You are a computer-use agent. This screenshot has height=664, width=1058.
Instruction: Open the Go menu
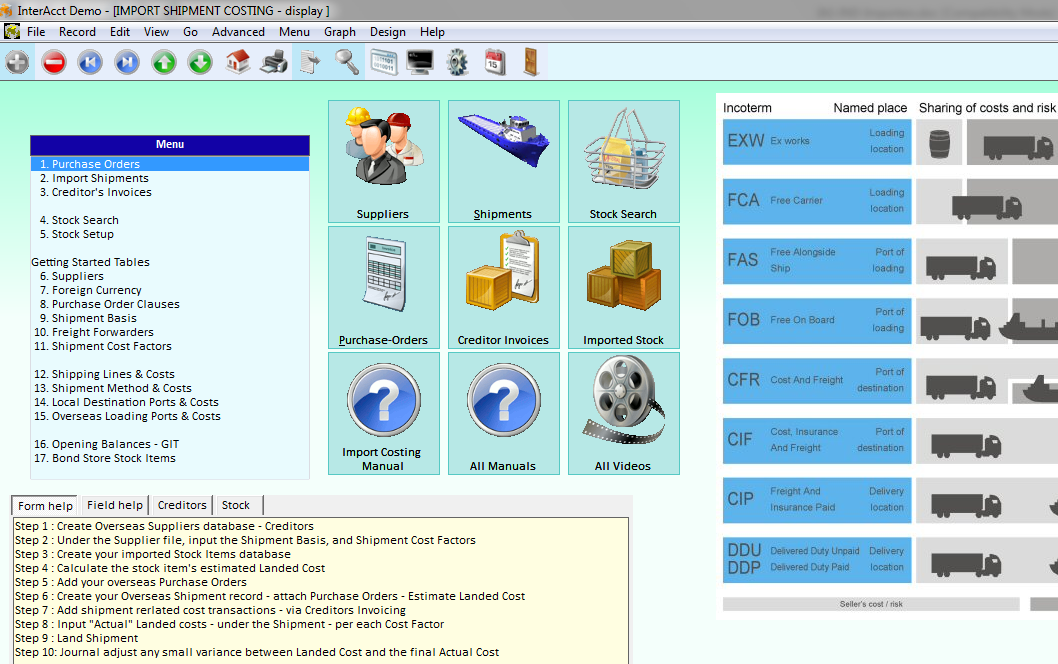click(x=190, y=32)
